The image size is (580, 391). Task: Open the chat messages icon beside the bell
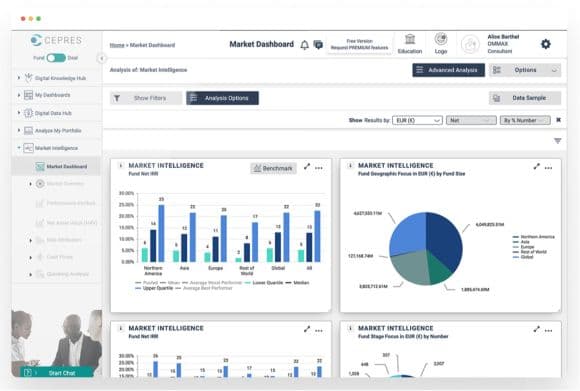click(318, 45)
